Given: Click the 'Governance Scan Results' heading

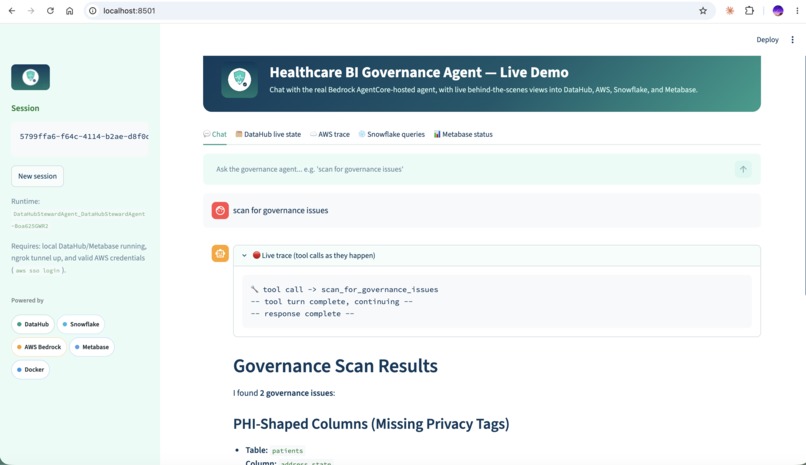Looking at the screenshot, I should [x=335, y=366].
